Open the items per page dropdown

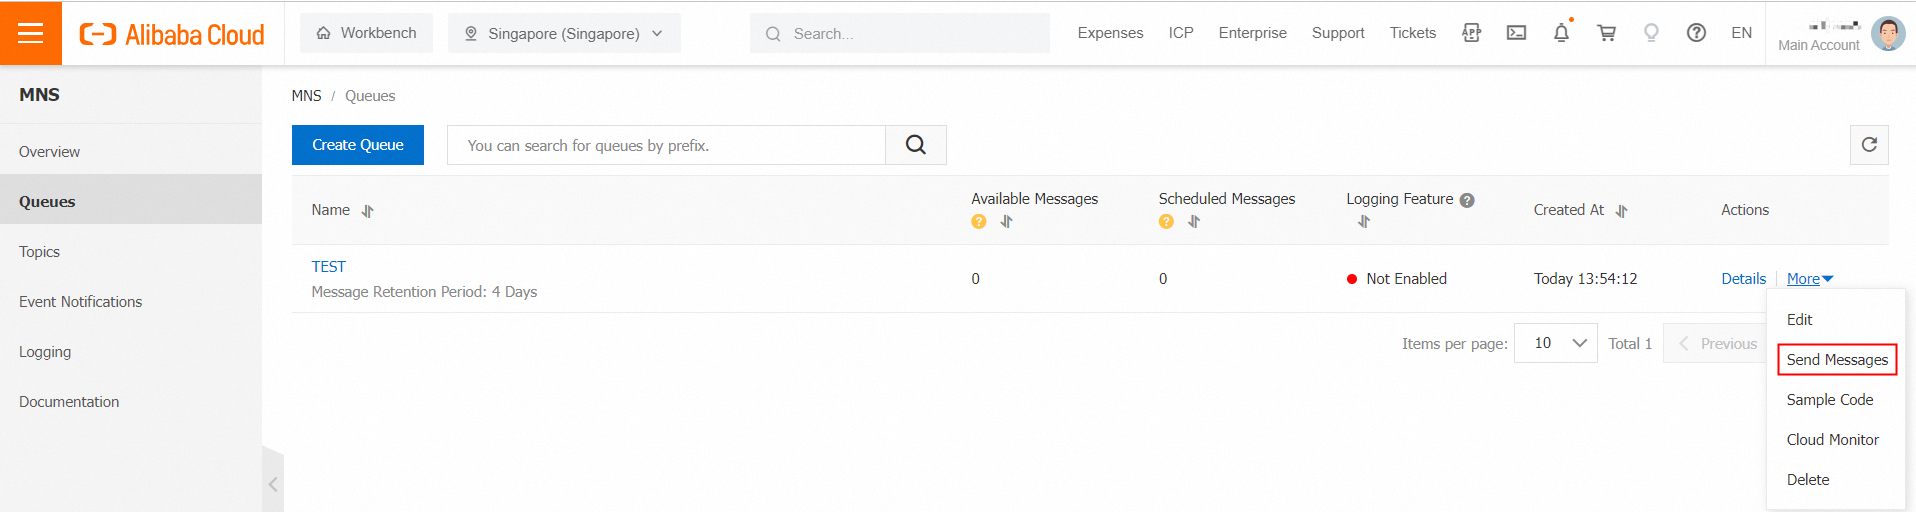pos(1555,343)
